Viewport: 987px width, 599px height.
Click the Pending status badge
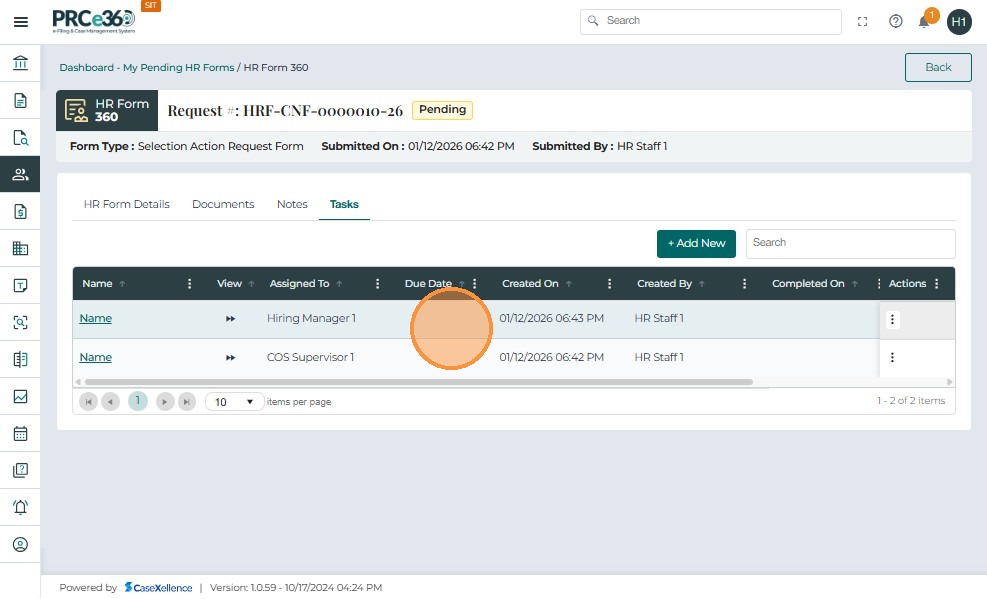(443, 110)
